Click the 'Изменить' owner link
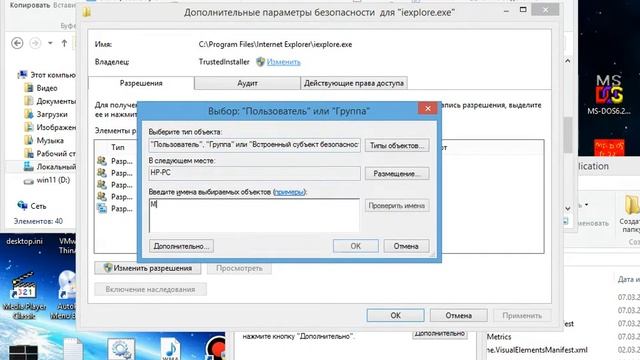Image resolution: width=640 pixels, height=360 pixels. [283, 62]
